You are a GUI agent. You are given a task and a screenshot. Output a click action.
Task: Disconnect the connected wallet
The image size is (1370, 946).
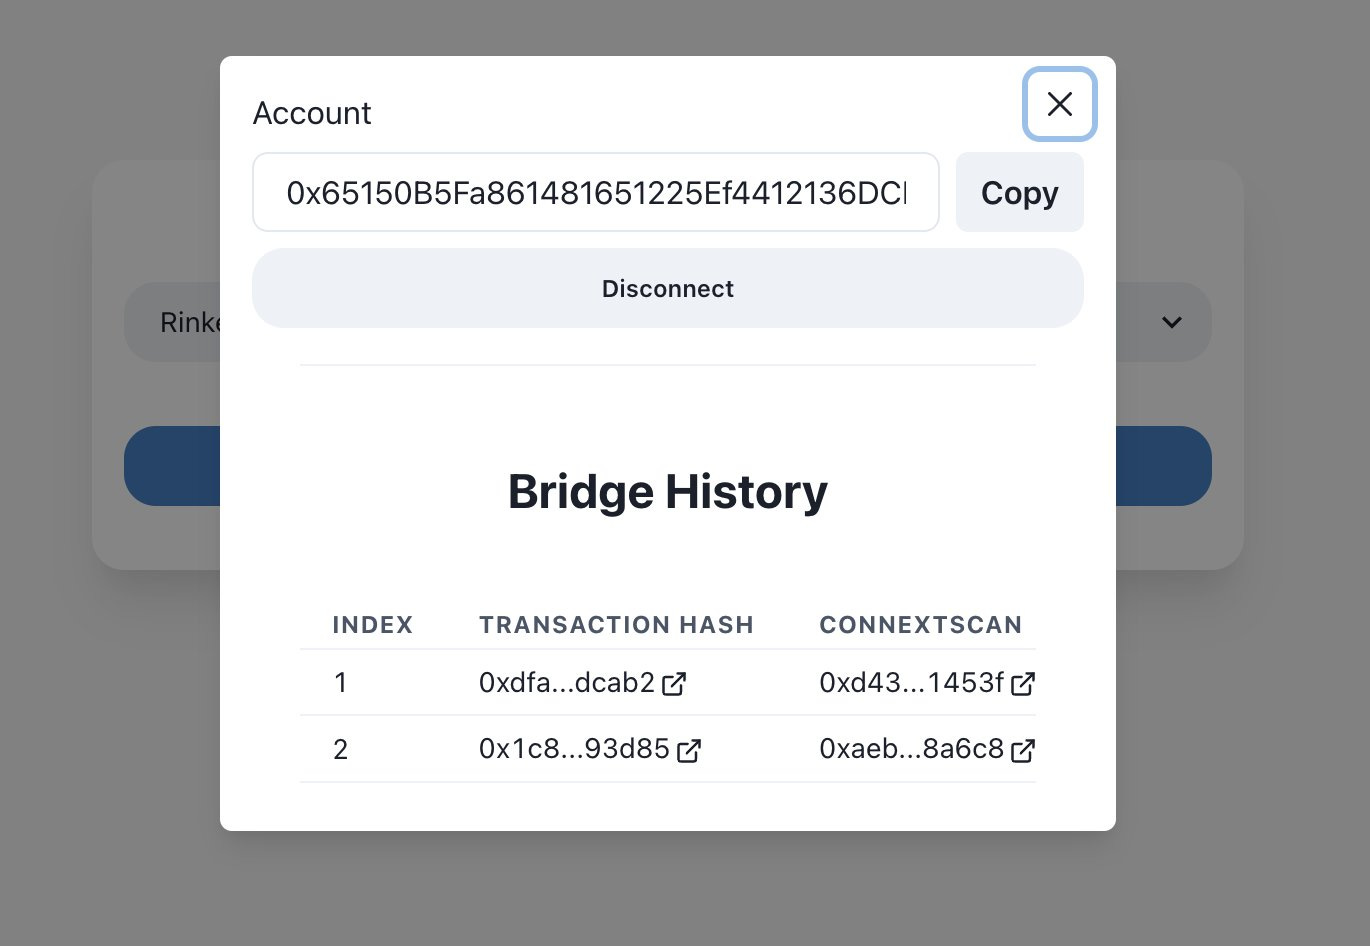[667, 288]
